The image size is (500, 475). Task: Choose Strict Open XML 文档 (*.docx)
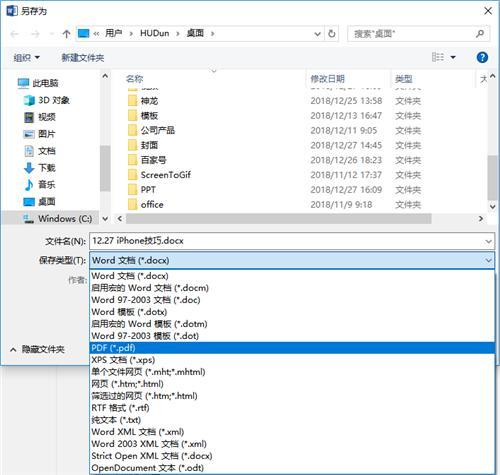point(292,456)
